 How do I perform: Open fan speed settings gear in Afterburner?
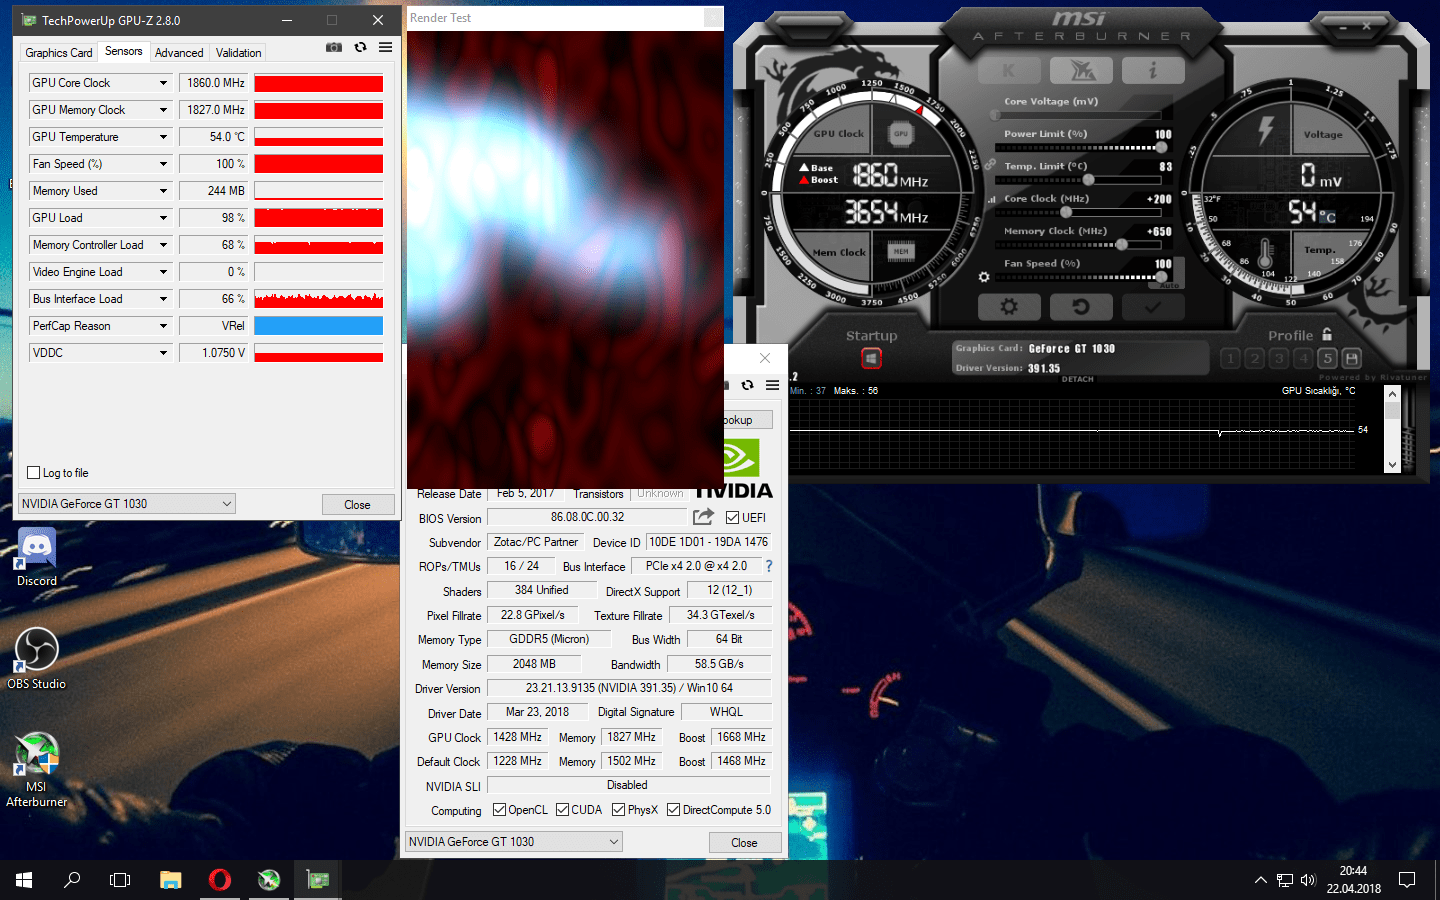[984, 276]
